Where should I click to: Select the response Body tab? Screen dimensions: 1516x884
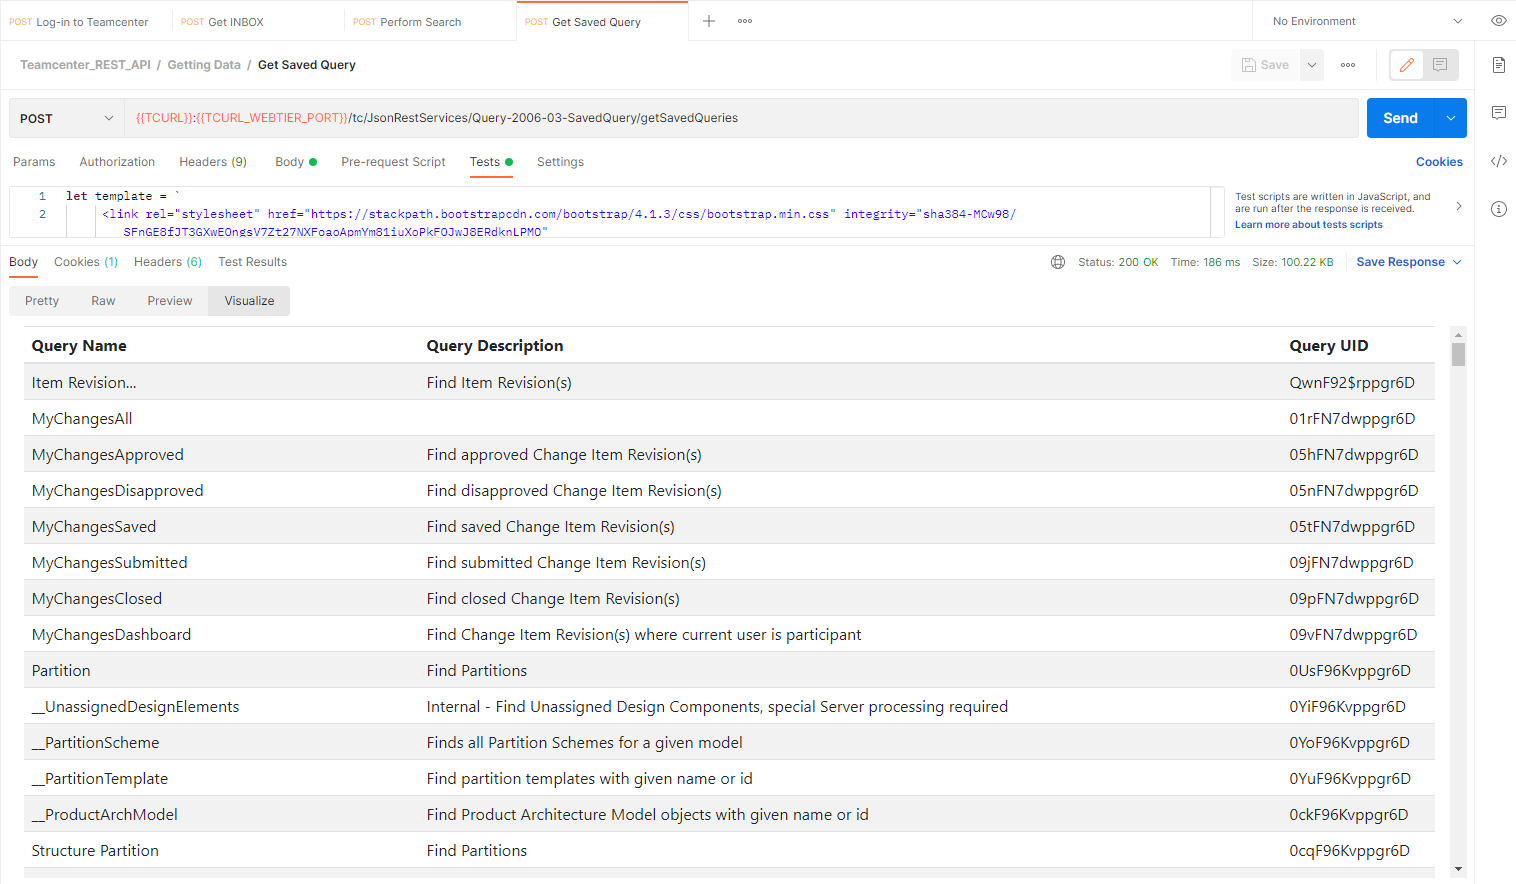[23, 262]
